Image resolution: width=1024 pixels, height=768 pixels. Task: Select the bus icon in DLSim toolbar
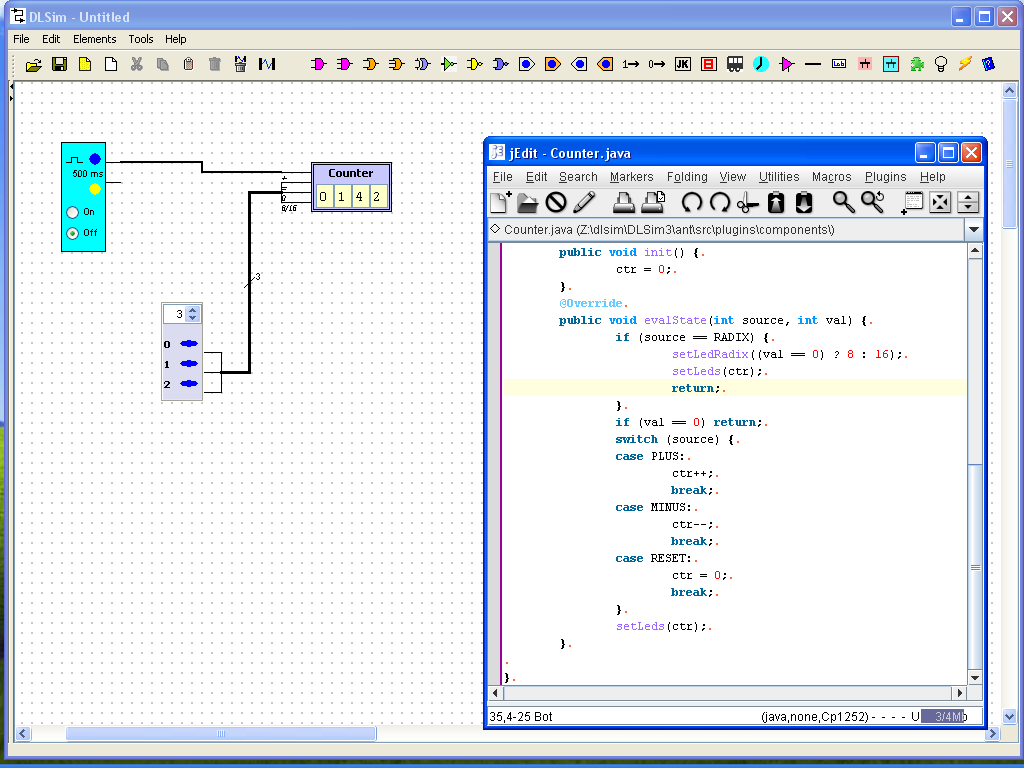[x=735, y=64]
